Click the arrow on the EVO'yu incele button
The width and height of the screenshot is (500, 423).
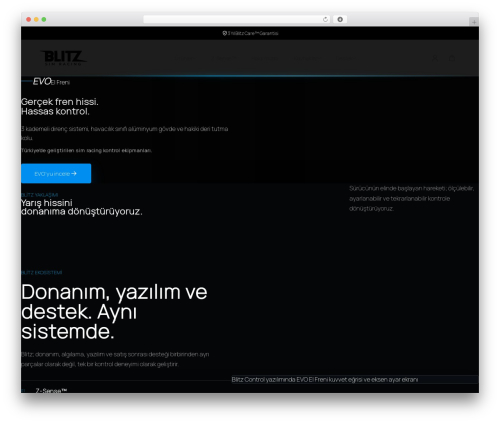point(74,173)
